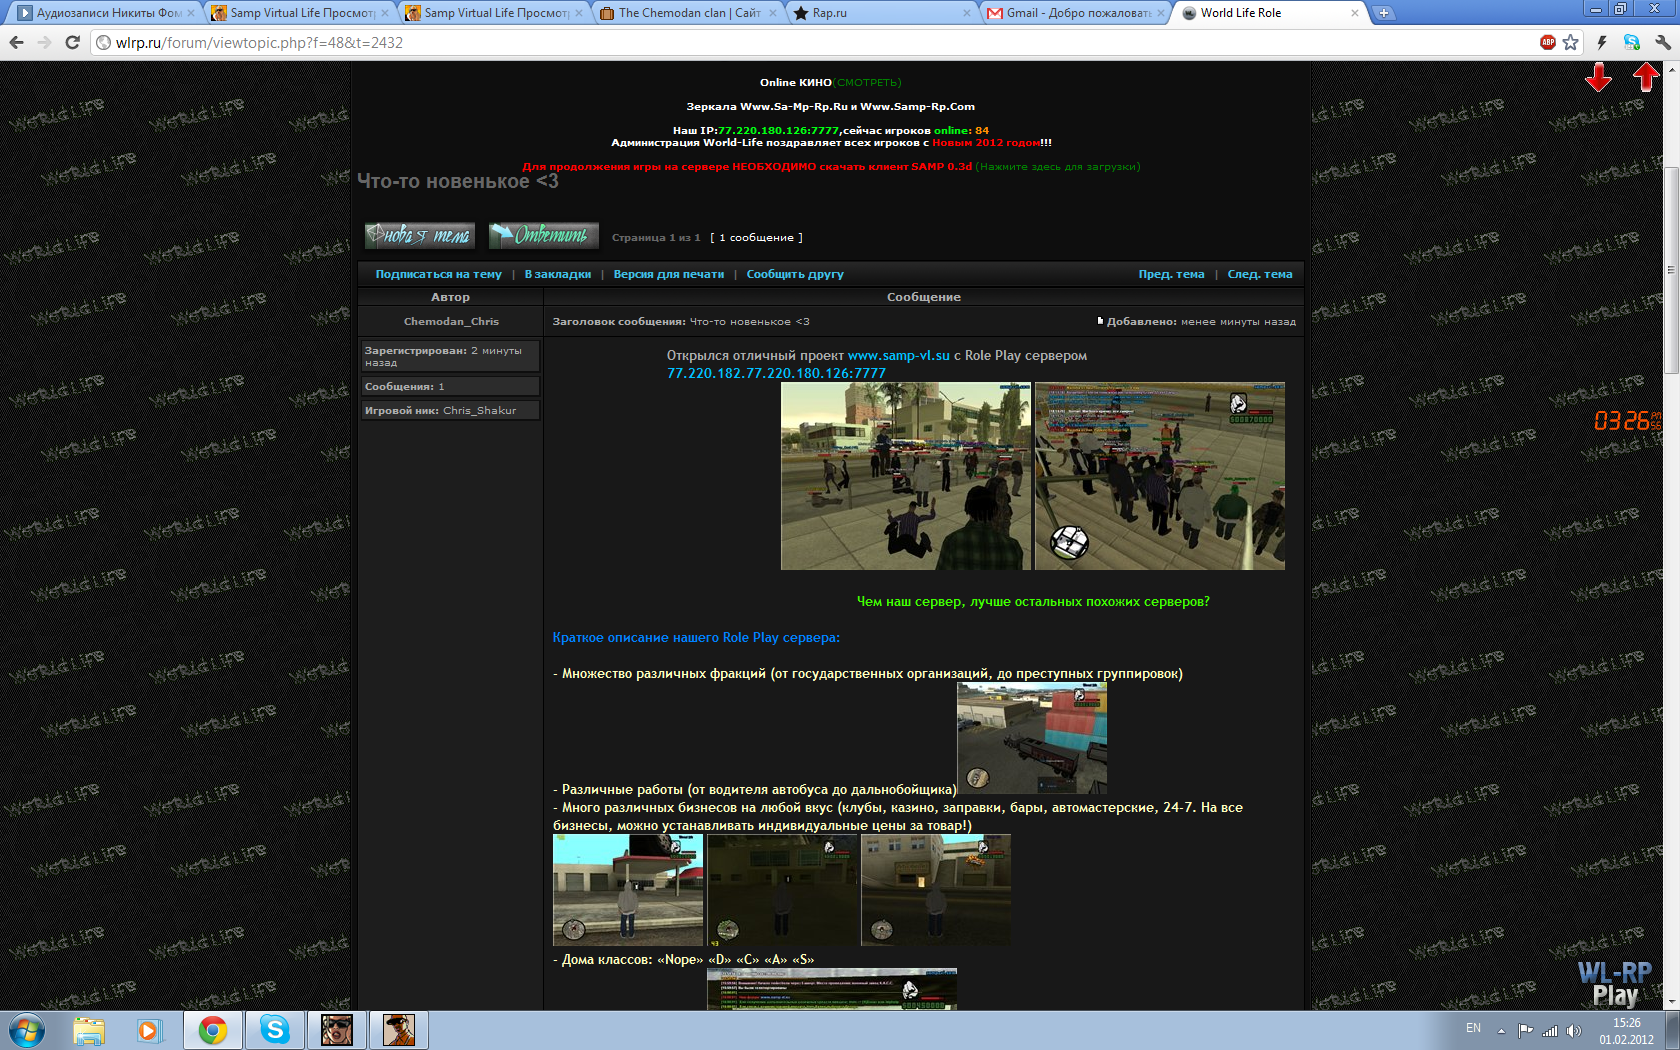Viewport: 1680px width, 1050px height.
Task: Open the network signal tray icon
Action: click(x=1550, y=1030)
